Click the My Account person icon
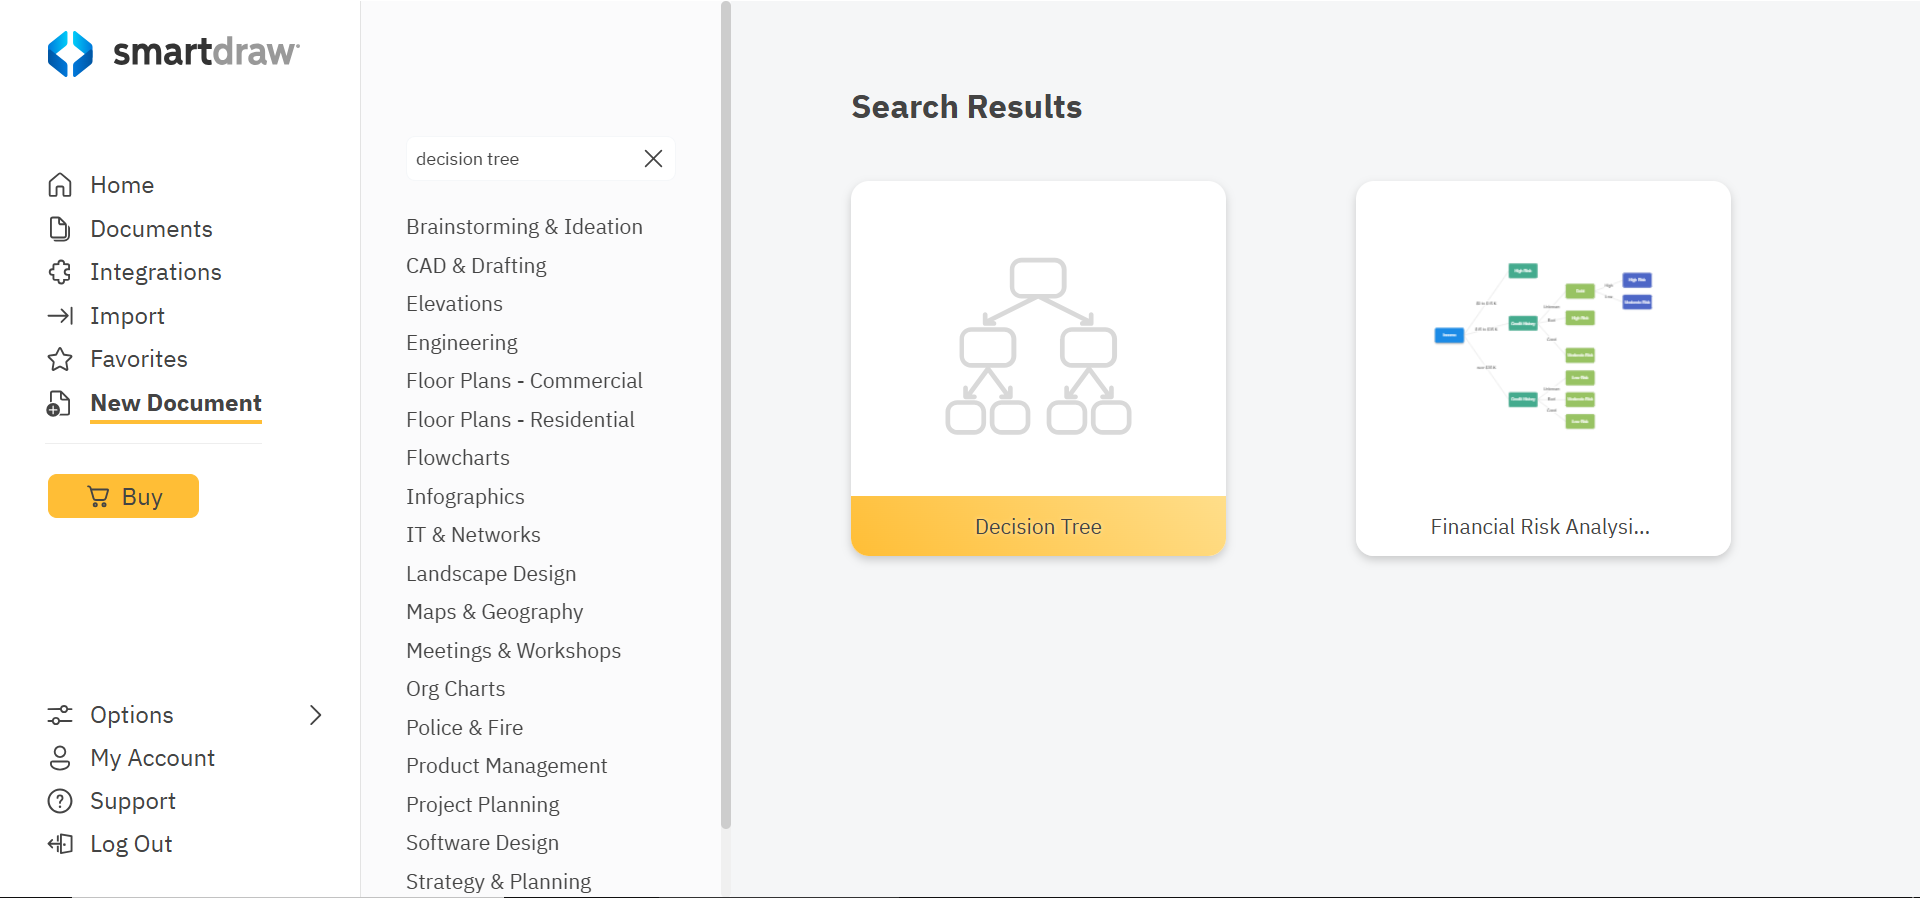 pos(60,758)
